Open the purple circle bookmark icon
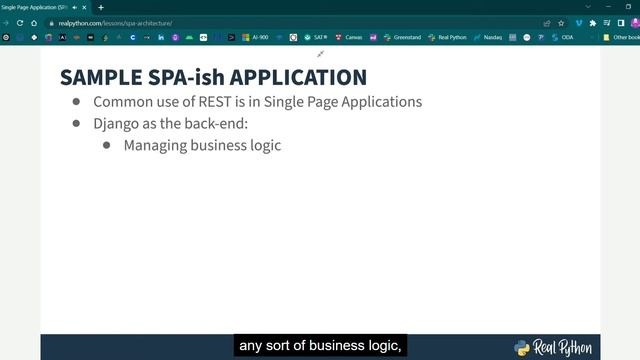 coord(175,37)
